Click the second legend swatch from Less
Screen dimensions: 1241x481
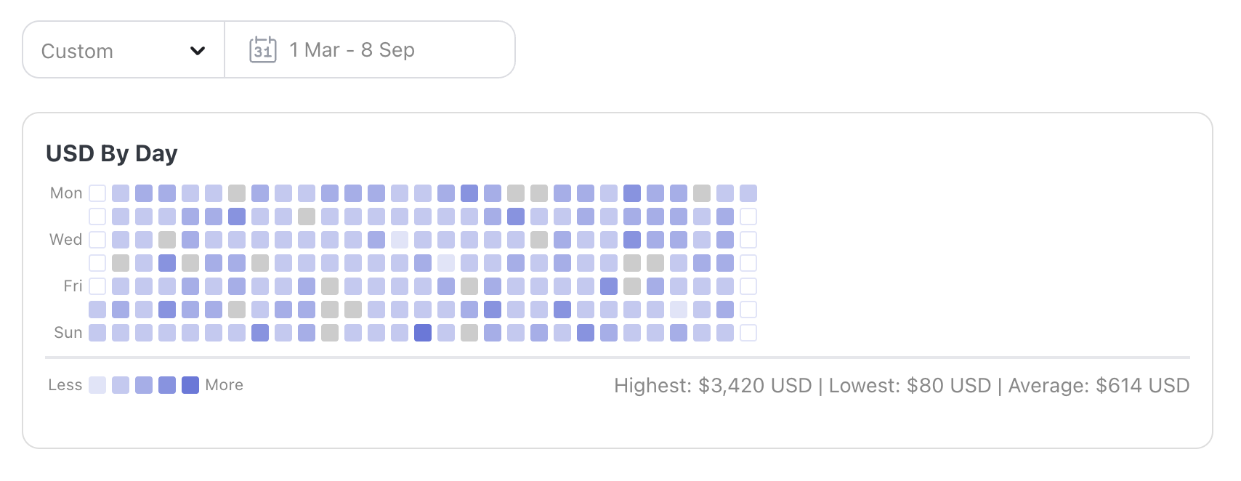pos(120,385)
